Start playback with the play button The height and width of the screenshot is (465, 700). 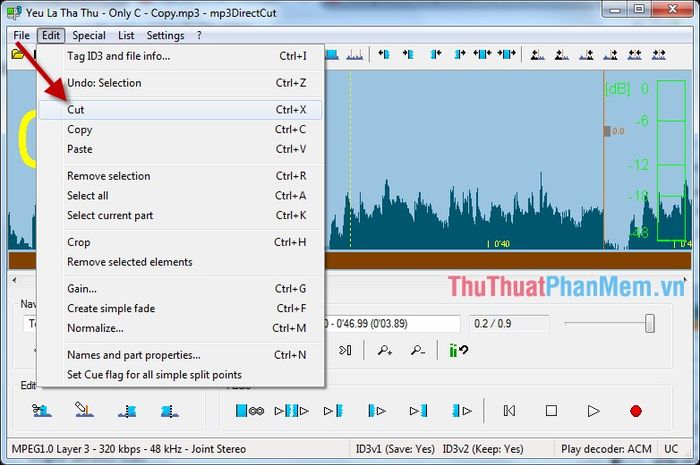pos(593,411)
